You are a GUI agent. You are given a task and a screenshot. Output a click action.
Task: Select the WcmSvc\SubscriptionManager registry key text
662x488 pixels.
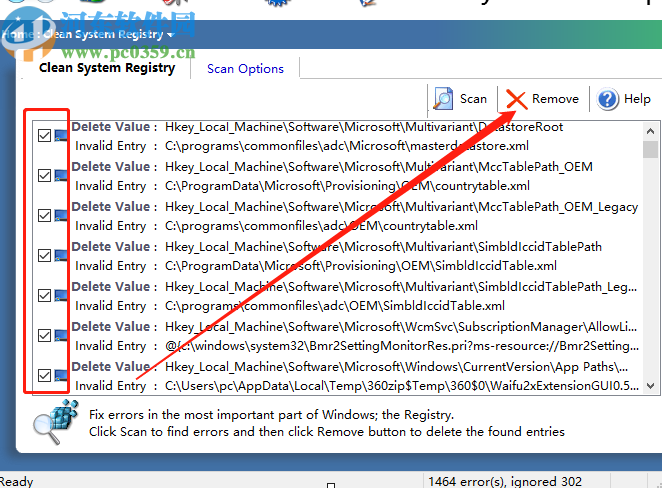pos(401,327)
